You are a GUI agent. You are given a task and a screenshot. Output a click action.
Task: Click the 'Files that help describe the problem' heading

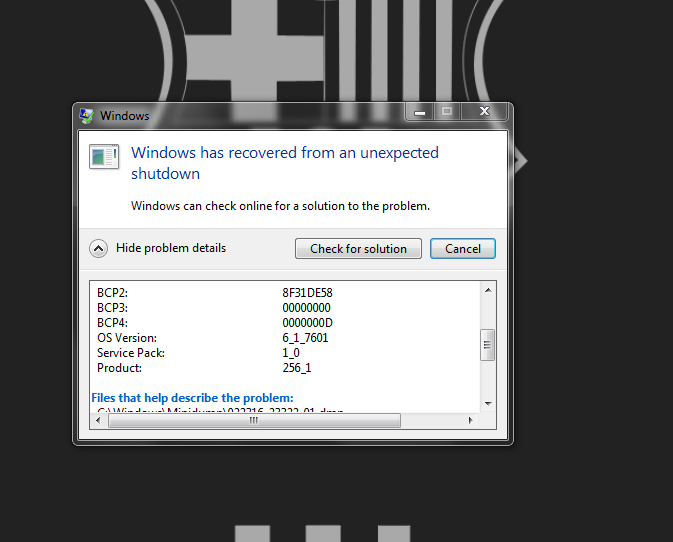click(192, 398)
